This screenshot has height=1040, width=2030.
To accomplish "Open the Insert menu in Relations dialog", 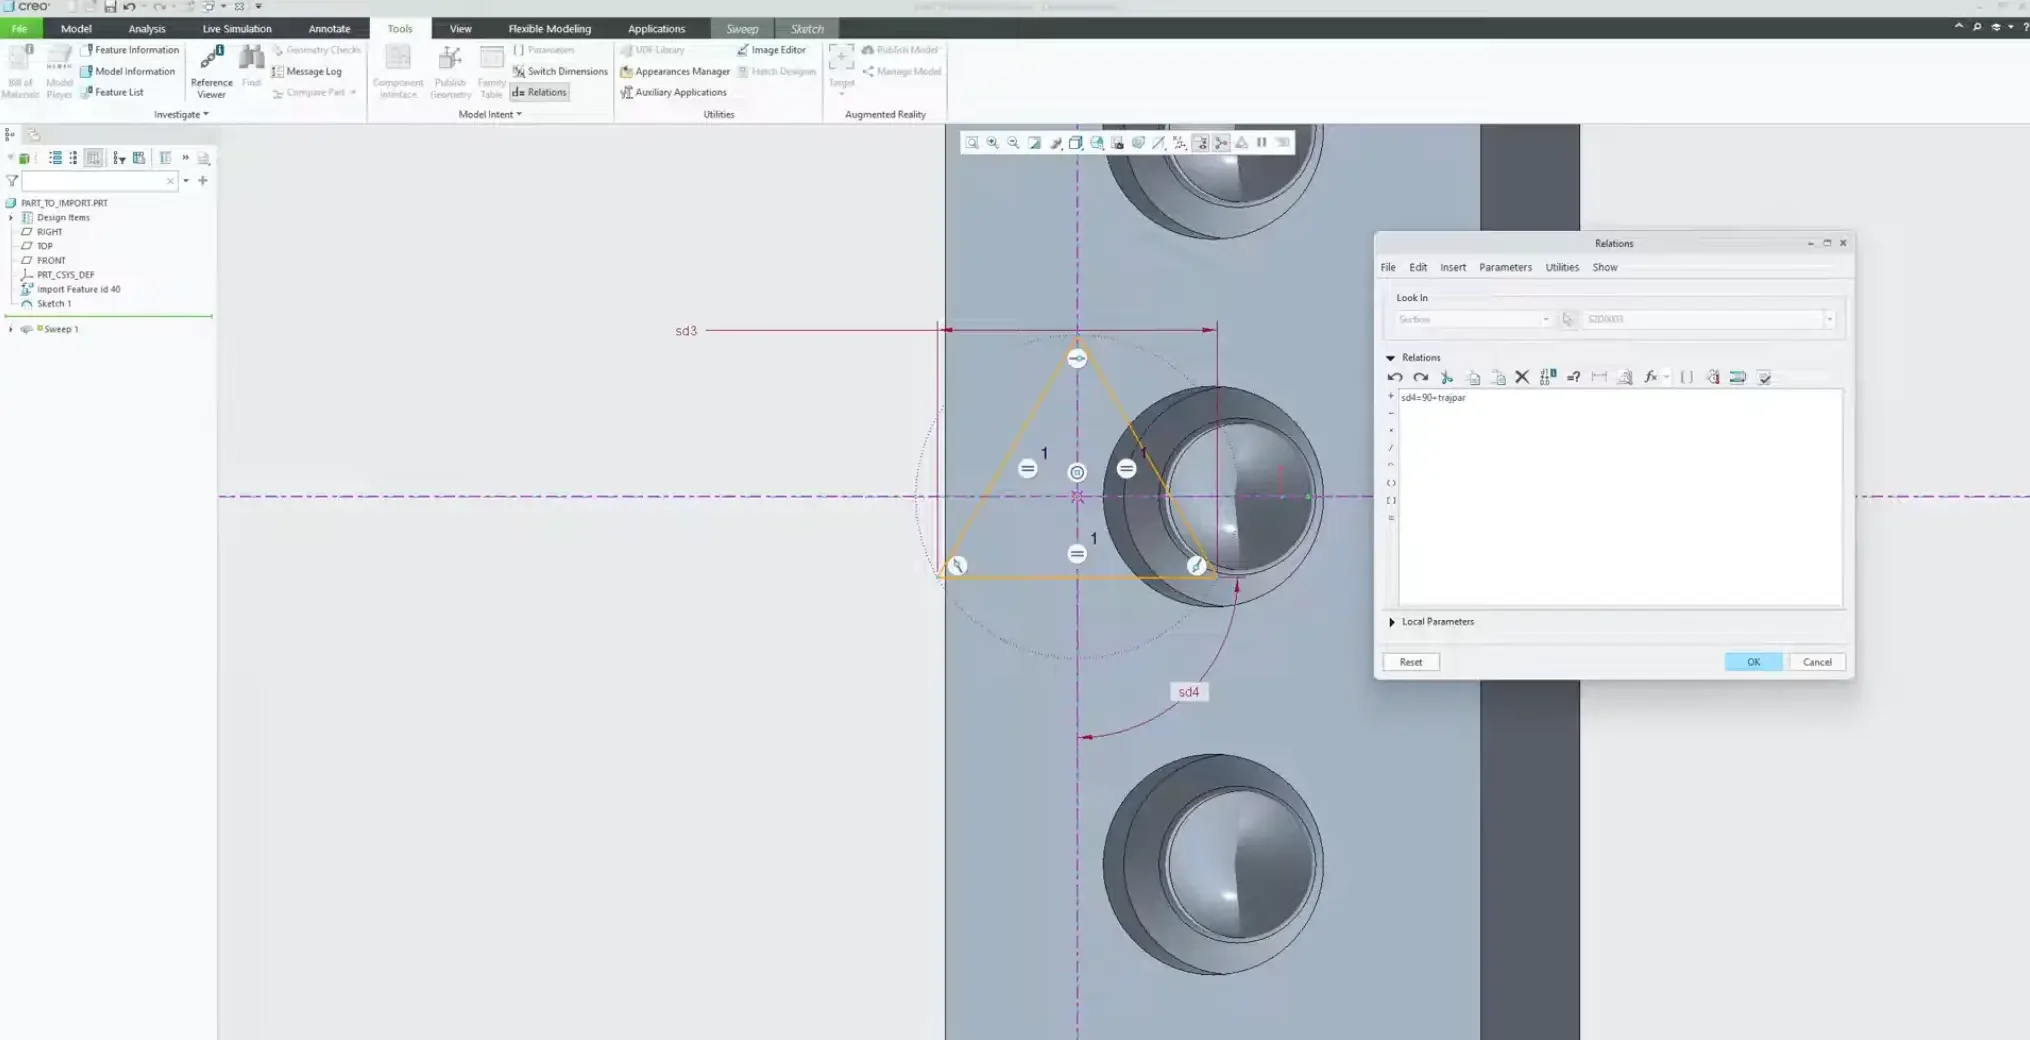I will (1453, 267).
